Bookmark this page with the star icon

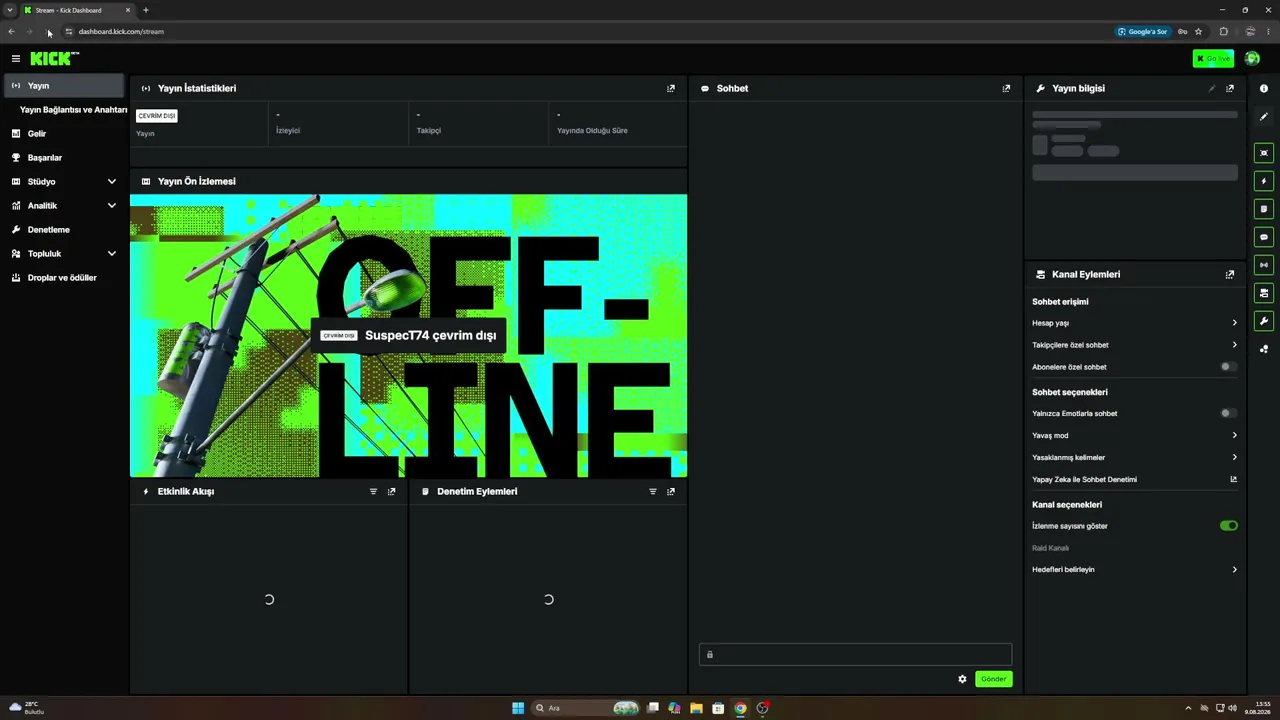[x=1198, y=31]
